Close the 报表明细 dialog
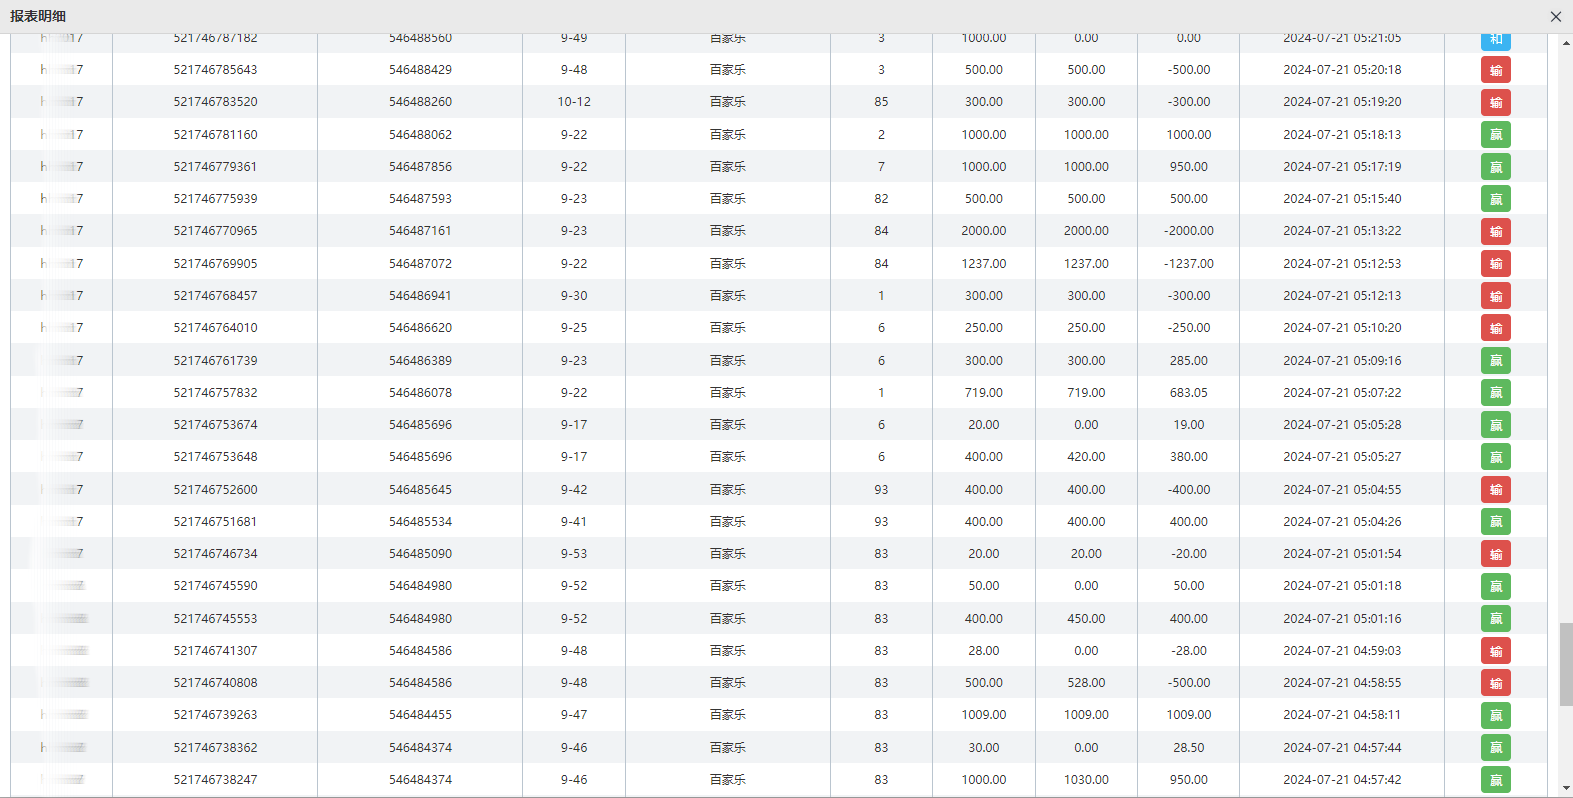This screenshot has width=1573, height=798. click(1555, 17)
